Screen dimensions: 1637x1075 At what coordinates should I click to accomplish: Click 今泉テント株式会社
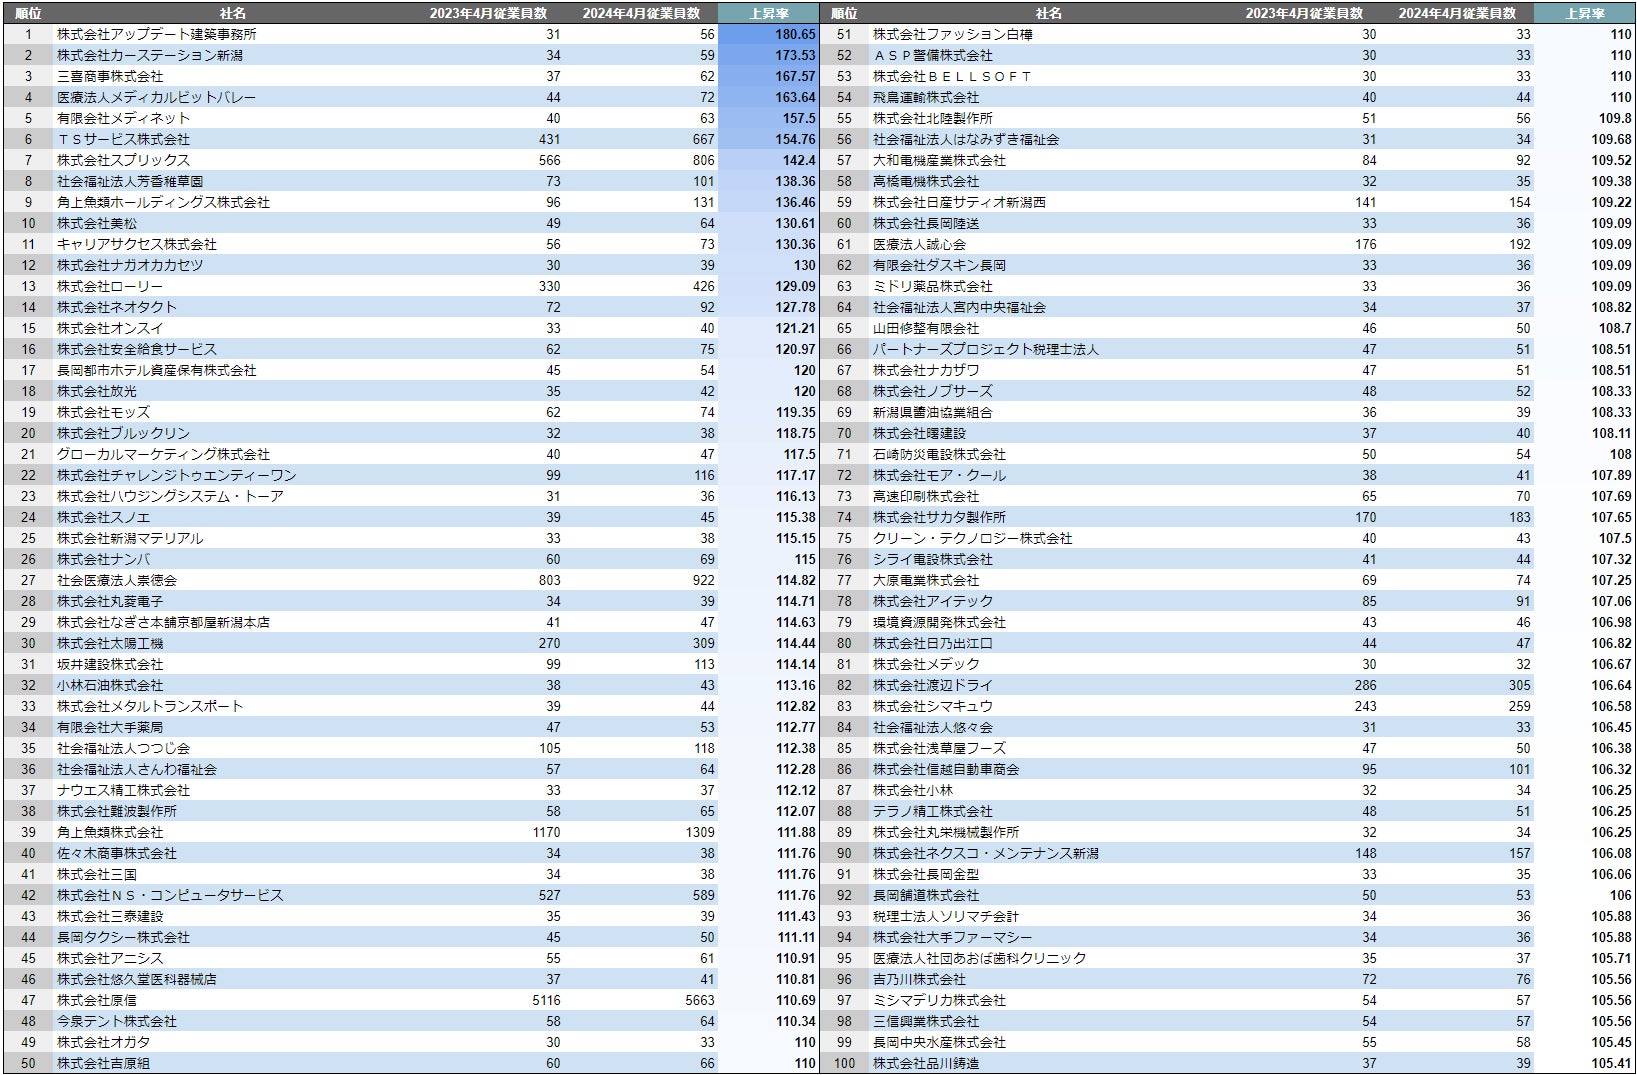[x=116, y=1021]
